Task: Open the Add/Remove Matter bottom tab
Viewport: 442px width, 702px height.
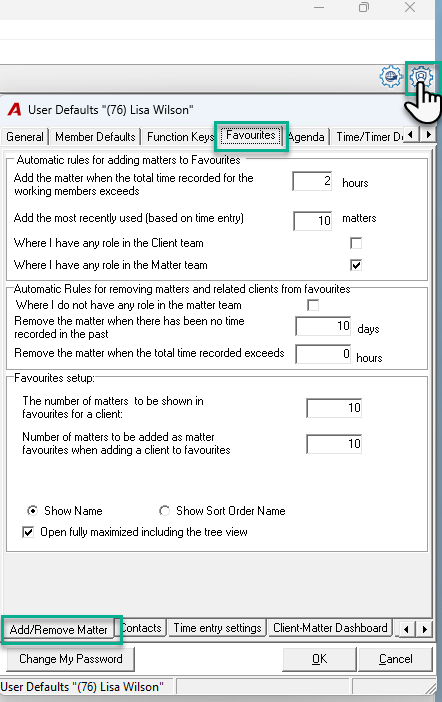Action: (59, 629)
